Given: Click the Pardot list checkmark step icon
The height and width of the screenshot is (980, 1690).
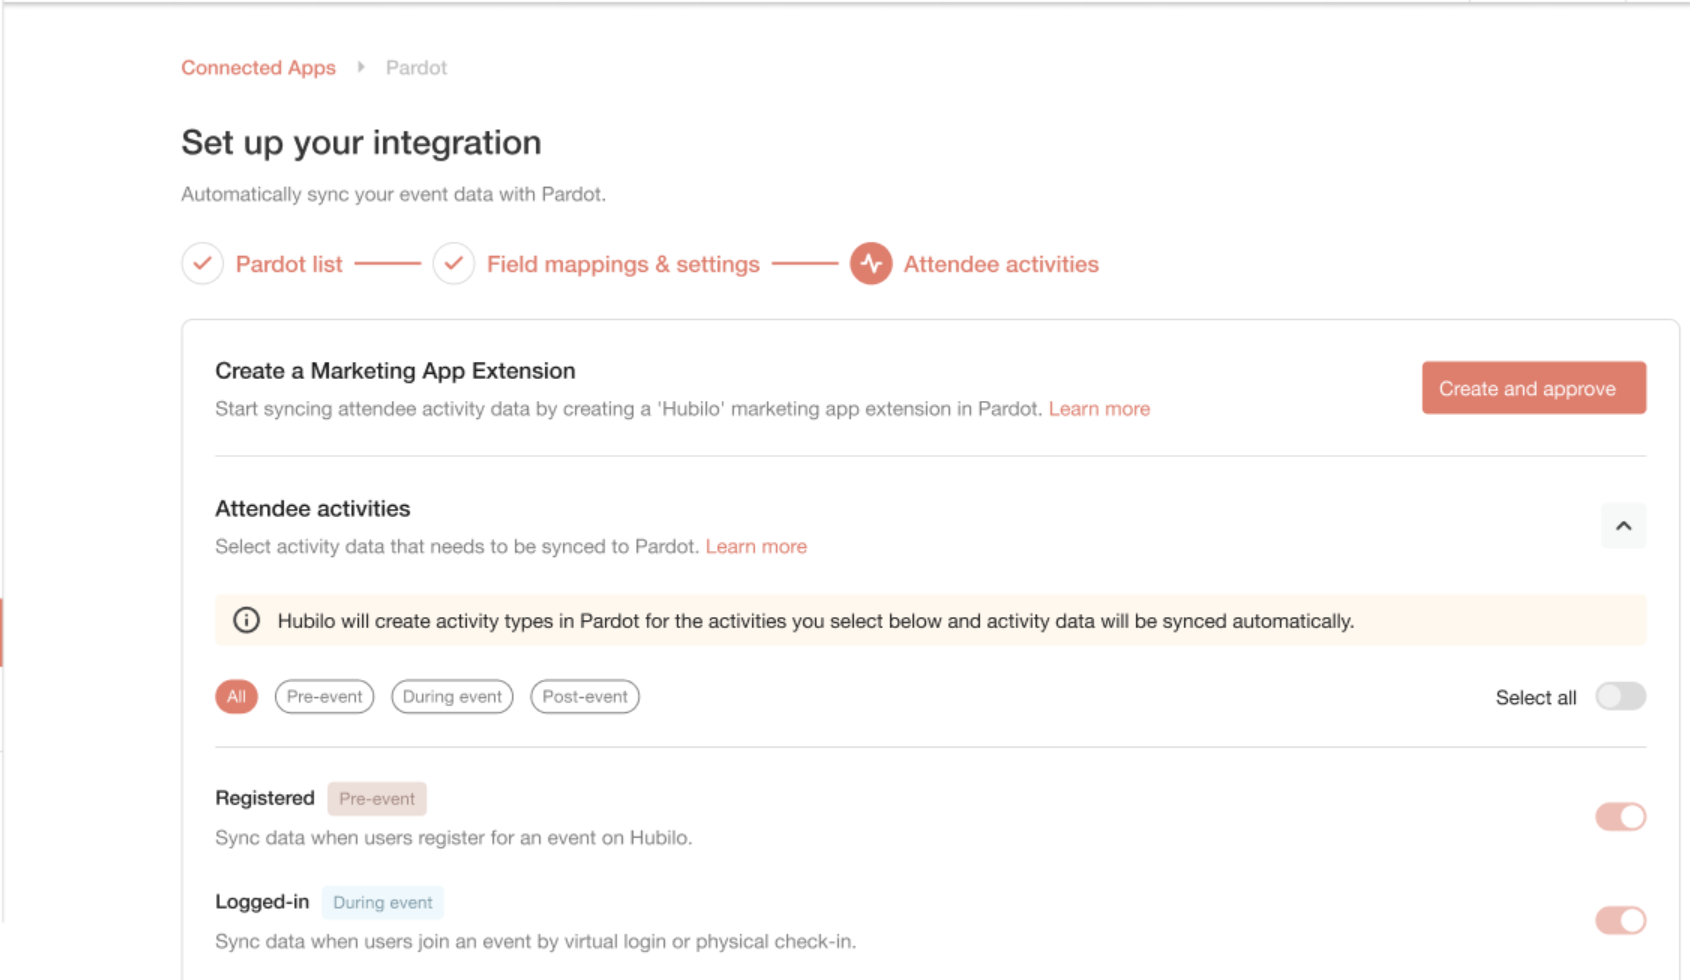Looking at the screenshot, I should (x=202, y=264).
